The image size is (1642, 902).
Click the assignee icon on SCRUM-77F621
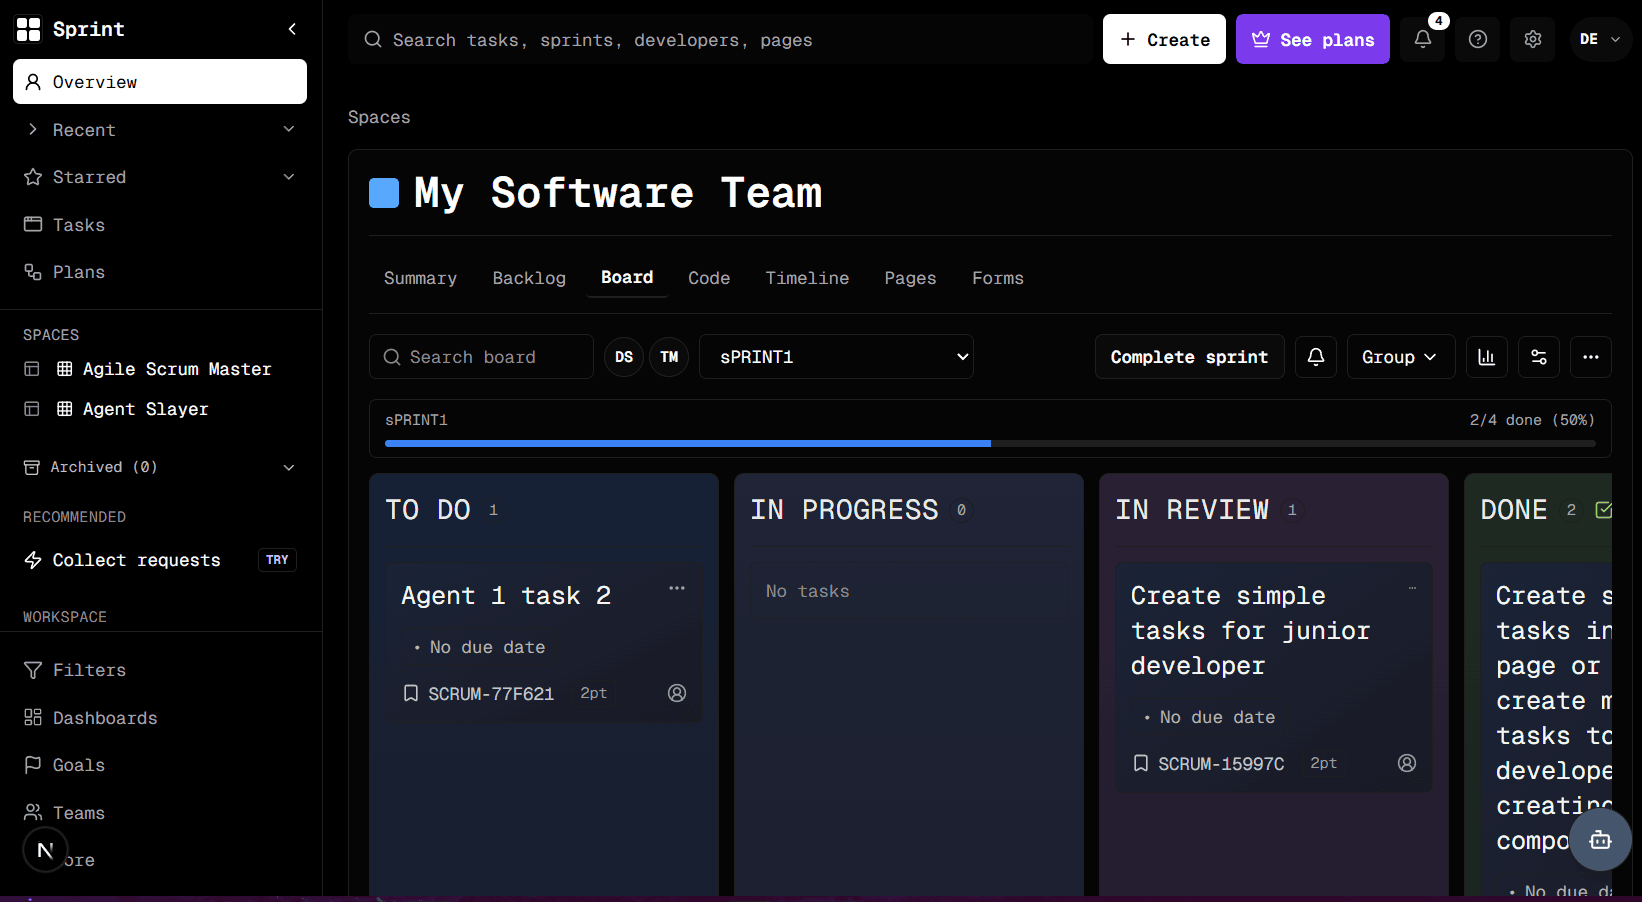(677, 693)
